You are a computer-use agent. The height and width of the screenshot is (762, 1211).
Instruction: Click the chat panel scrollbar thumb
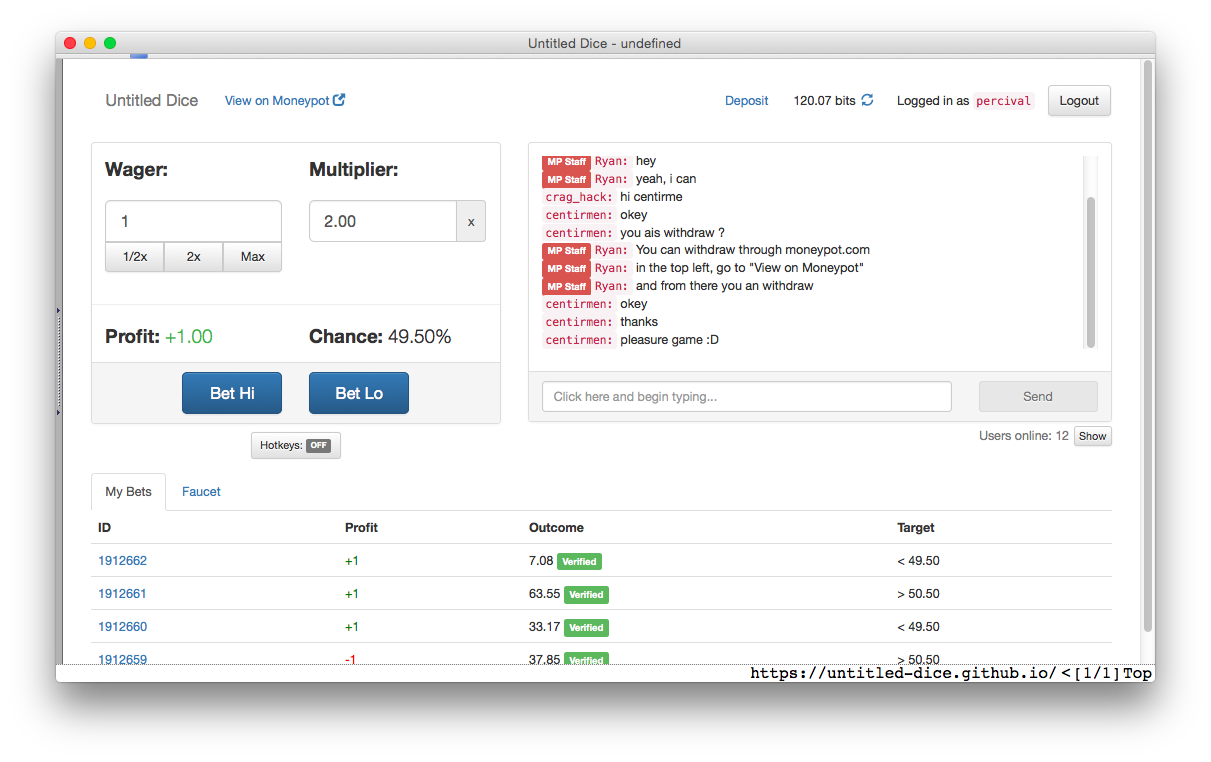[x=1091, y=271]
